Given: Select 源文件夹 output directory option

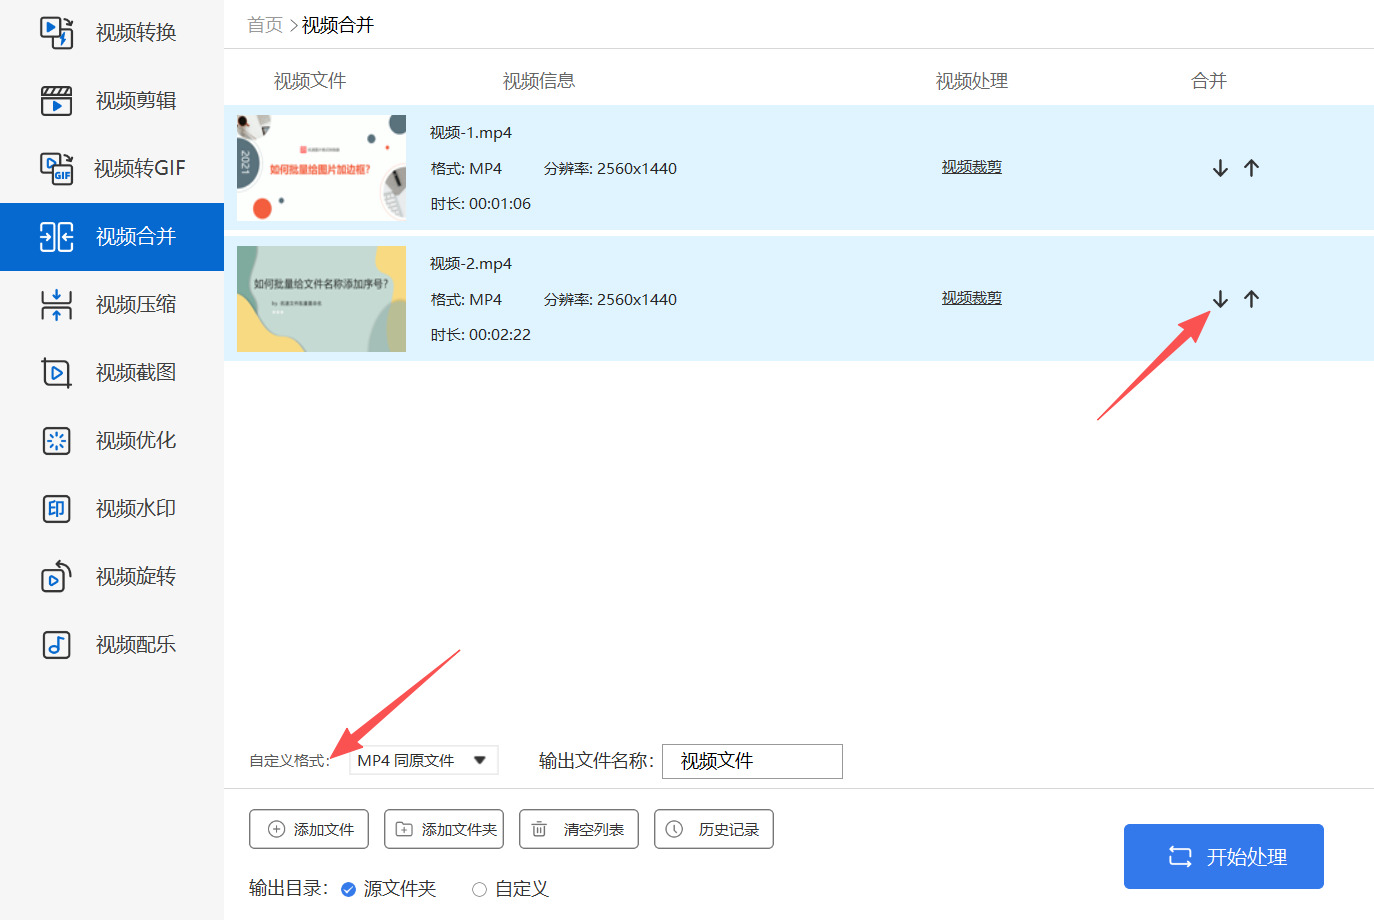Looking at the screenshot, I should pyautogui.click(x=348, y=889).
